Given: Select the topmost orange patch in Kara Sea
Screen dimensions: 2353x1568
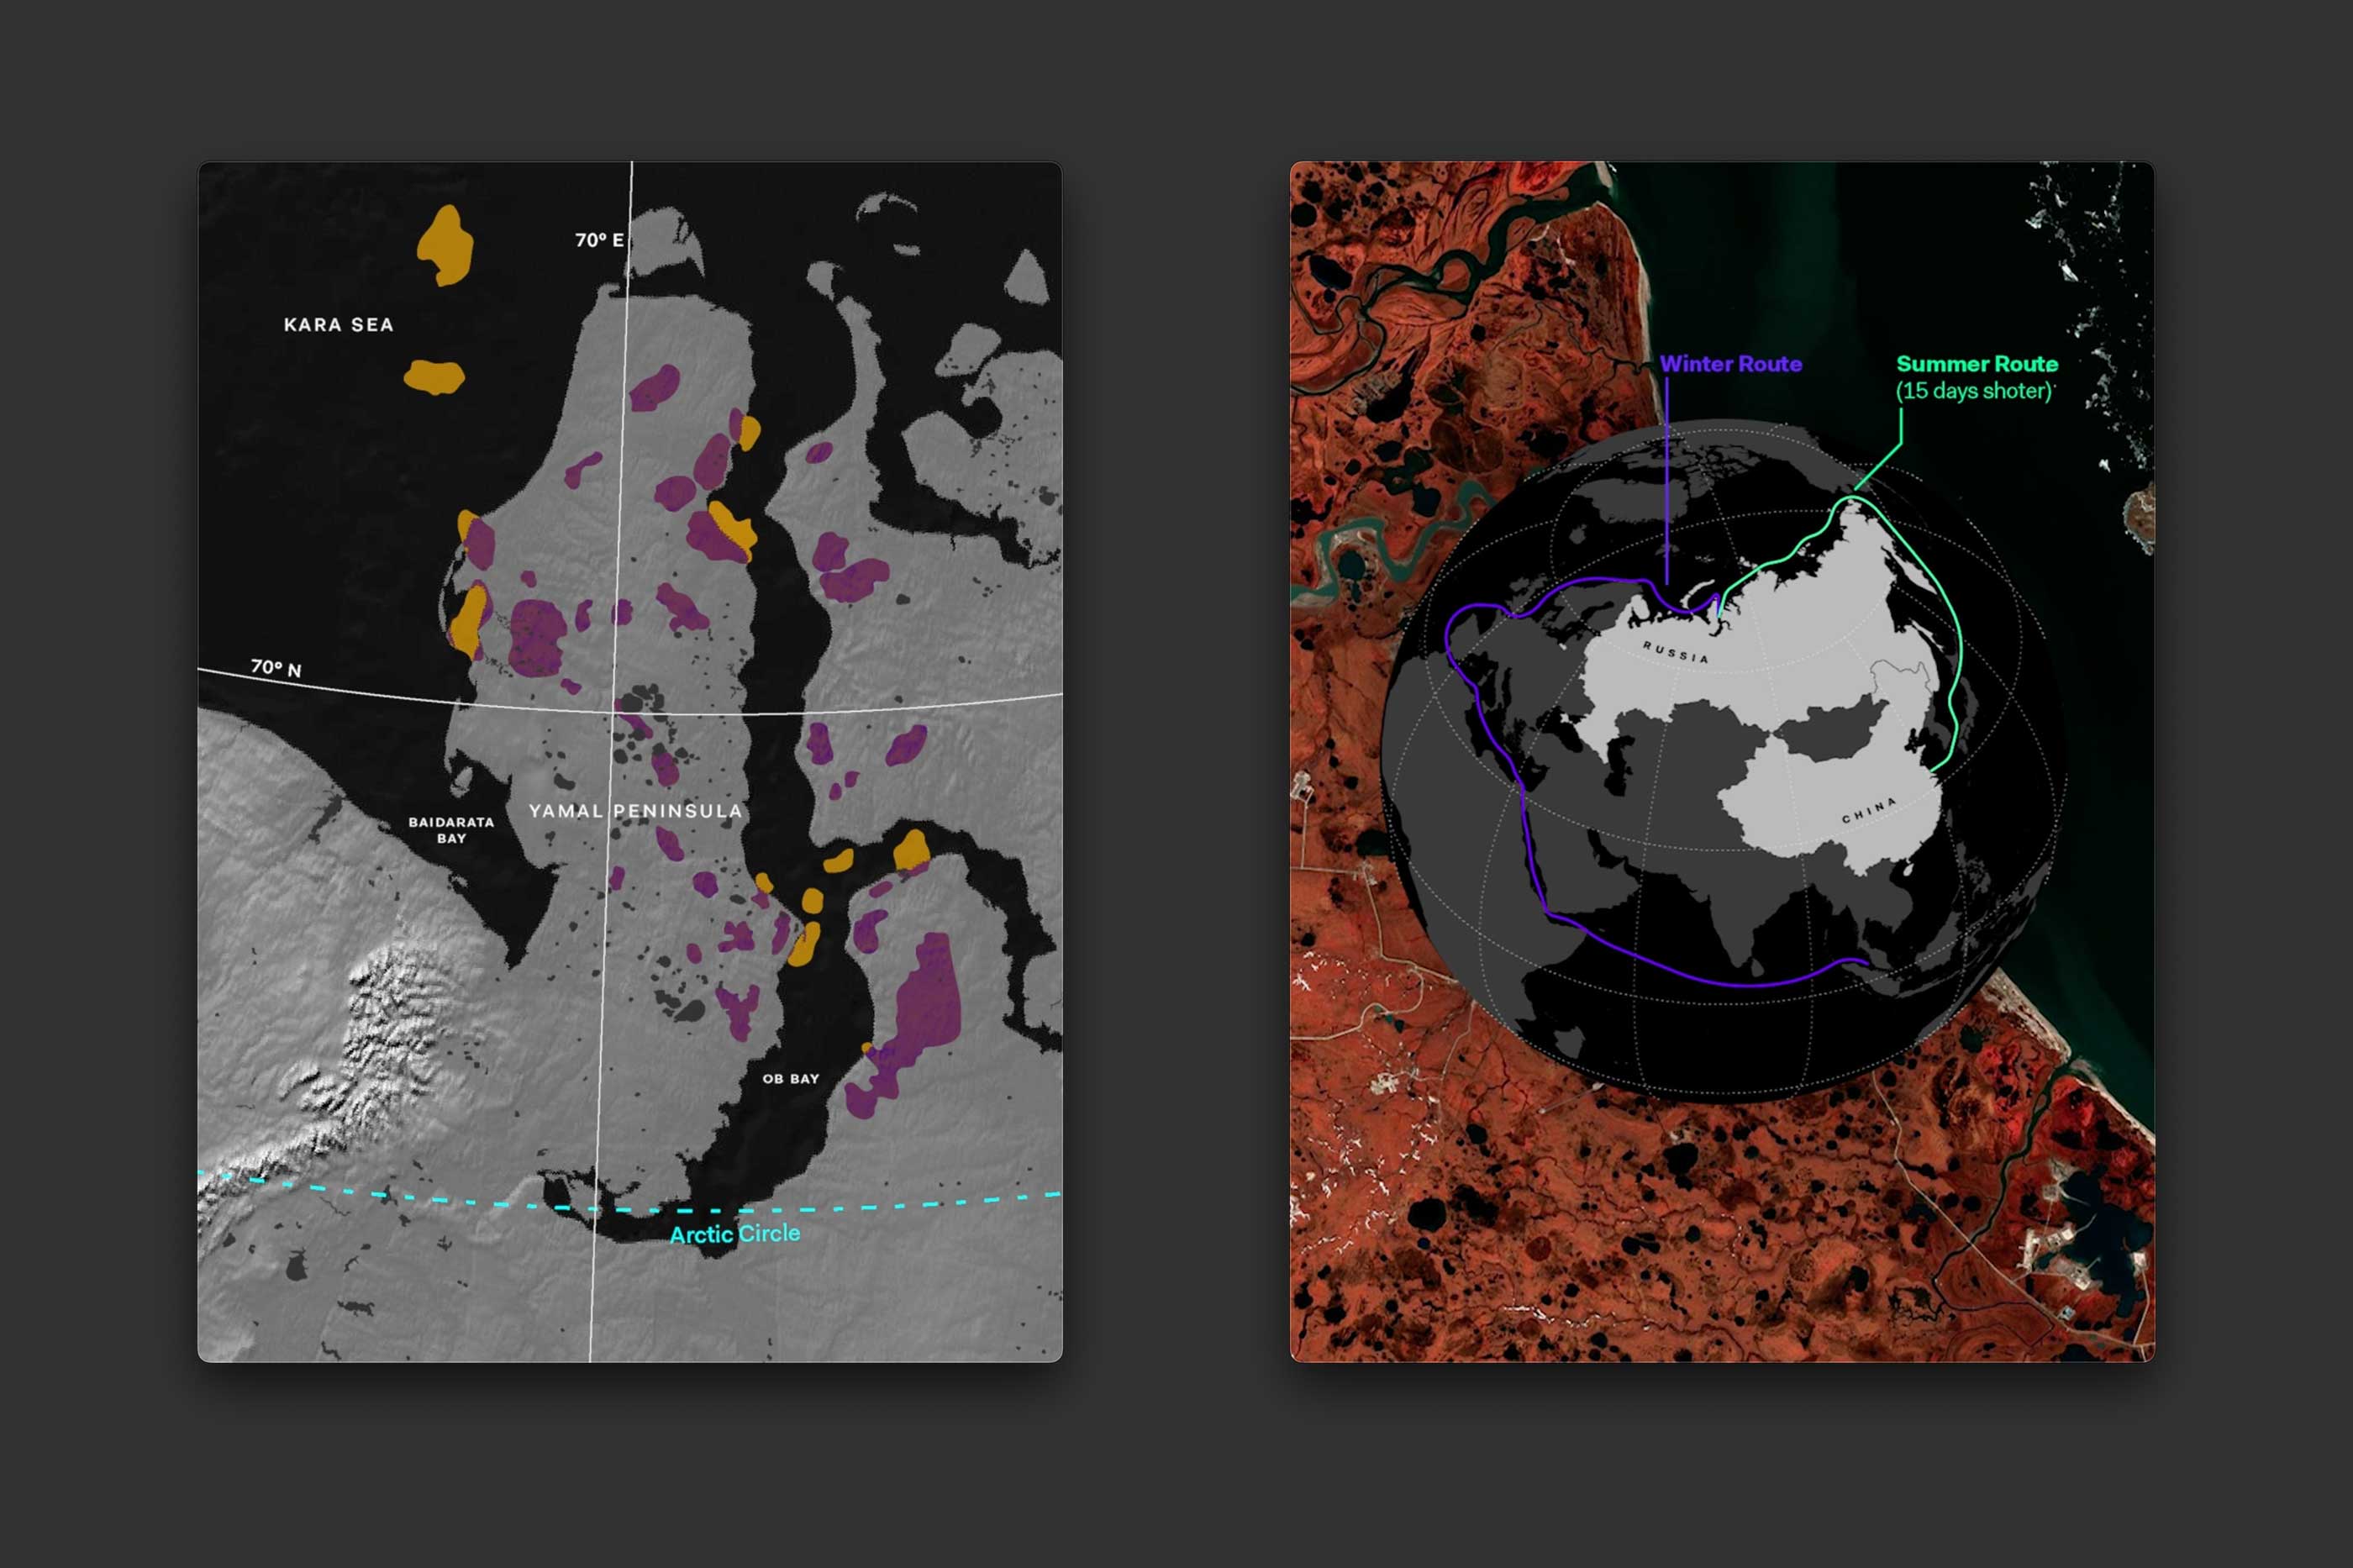Looking at the screenshot, I should (x=445, y=245).
